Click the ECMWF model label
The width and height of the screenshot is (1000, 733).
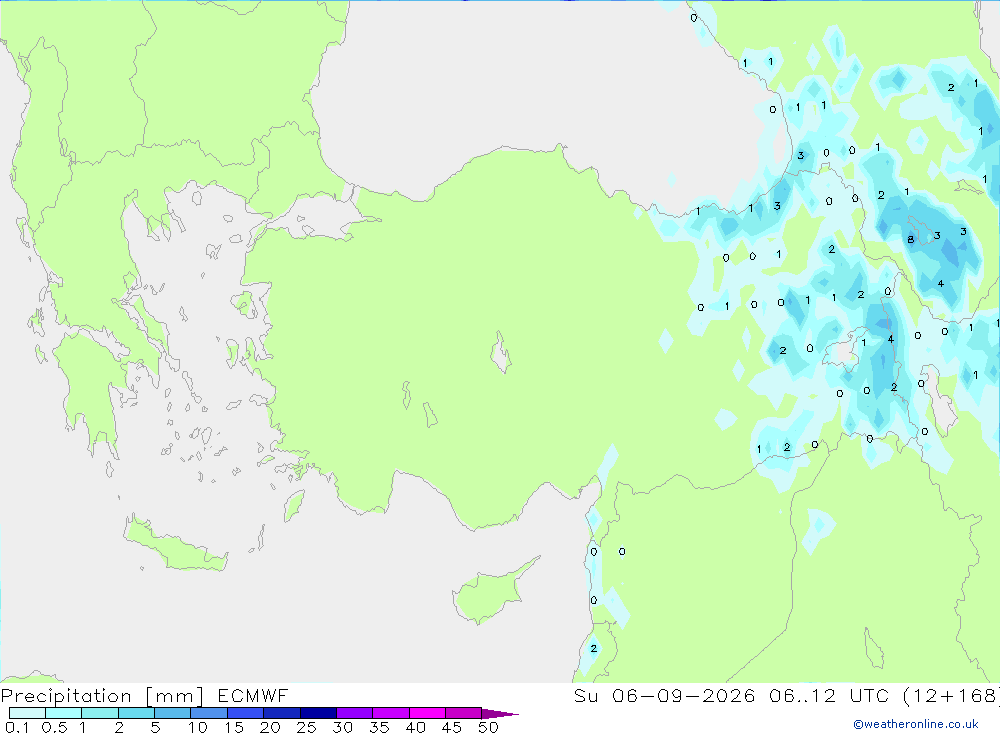[253, 696]
